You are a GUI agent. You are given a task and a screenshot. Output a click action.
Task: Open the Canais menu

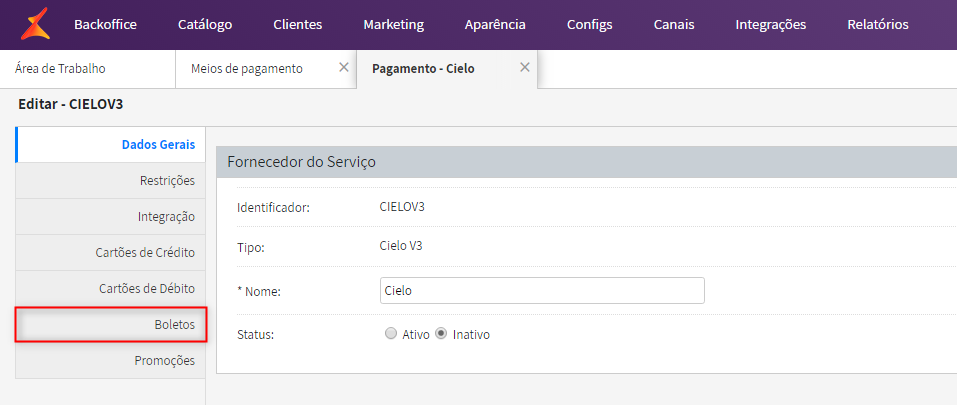click(x=674, y=25)
